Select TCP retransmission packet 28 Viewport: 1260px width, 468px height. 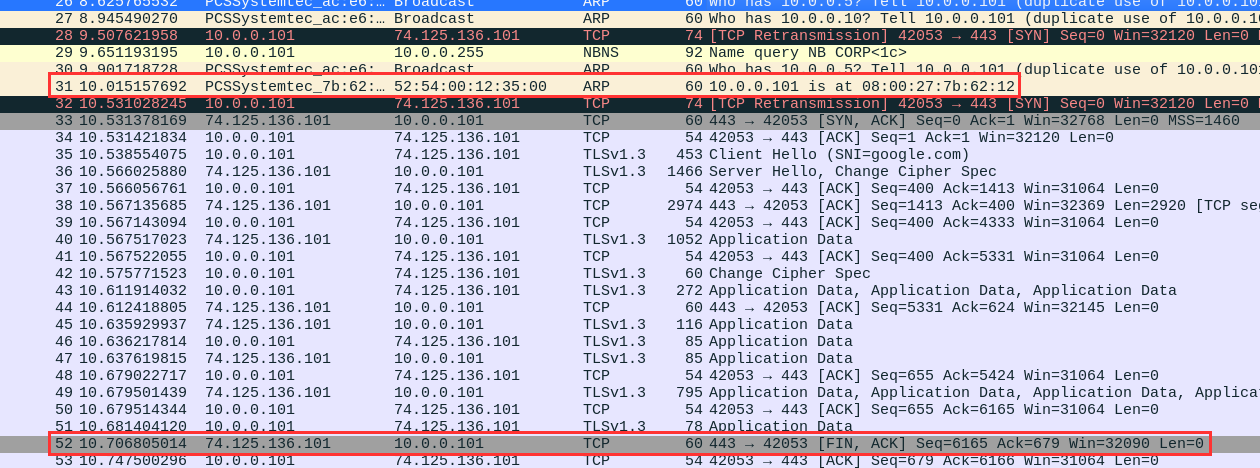point(630,35)
